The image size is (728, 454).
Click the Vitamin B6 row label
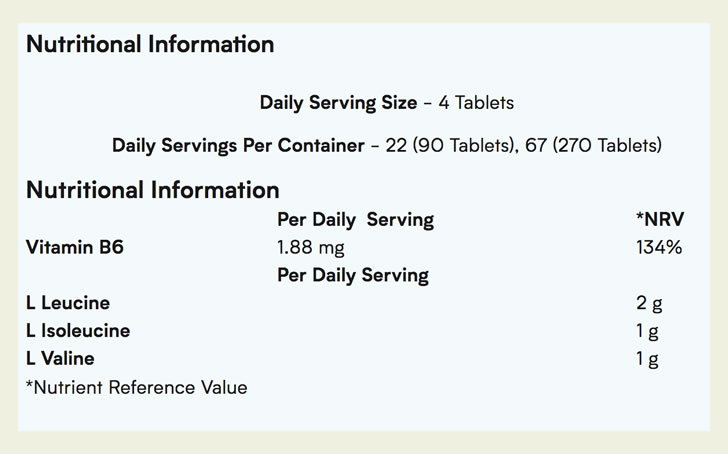76,247
